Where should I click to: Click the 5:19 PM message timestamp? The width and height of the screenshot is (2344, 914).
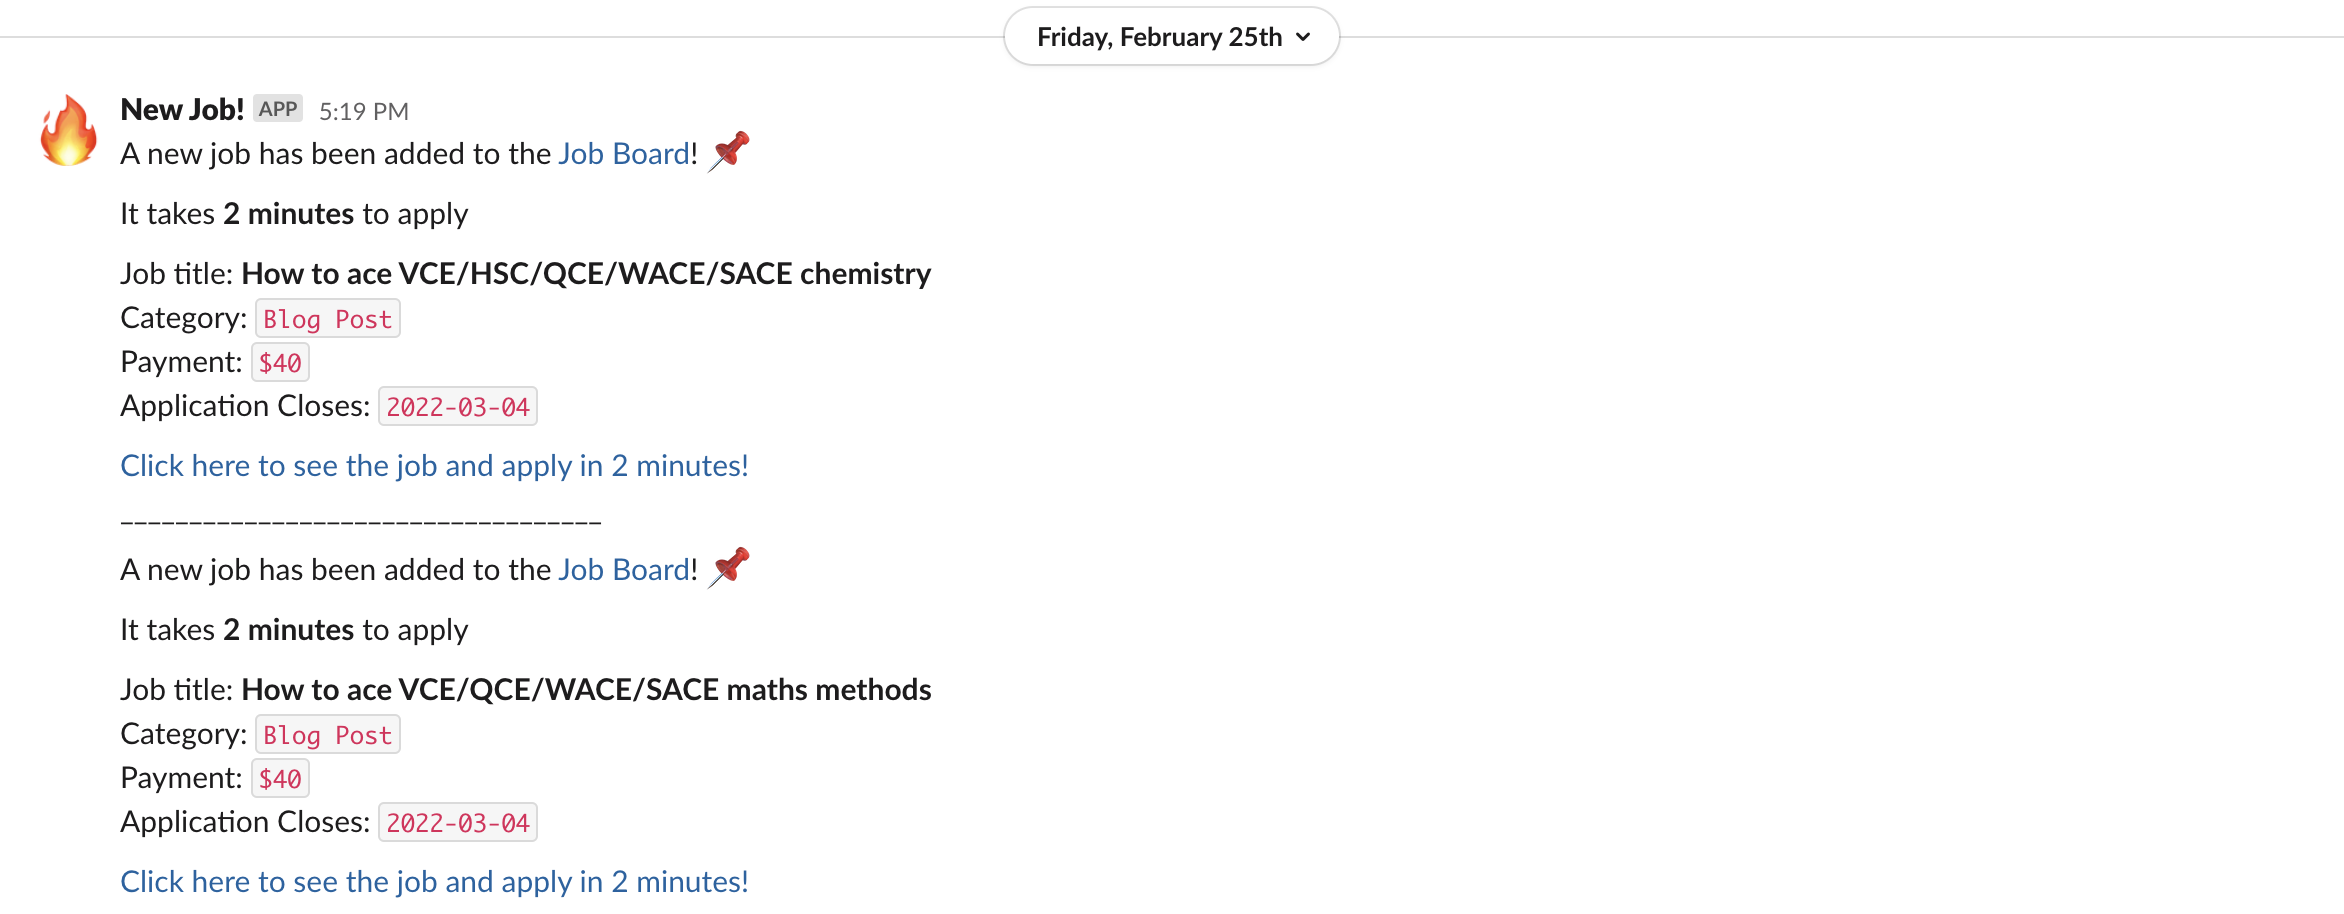click(364, 111)
